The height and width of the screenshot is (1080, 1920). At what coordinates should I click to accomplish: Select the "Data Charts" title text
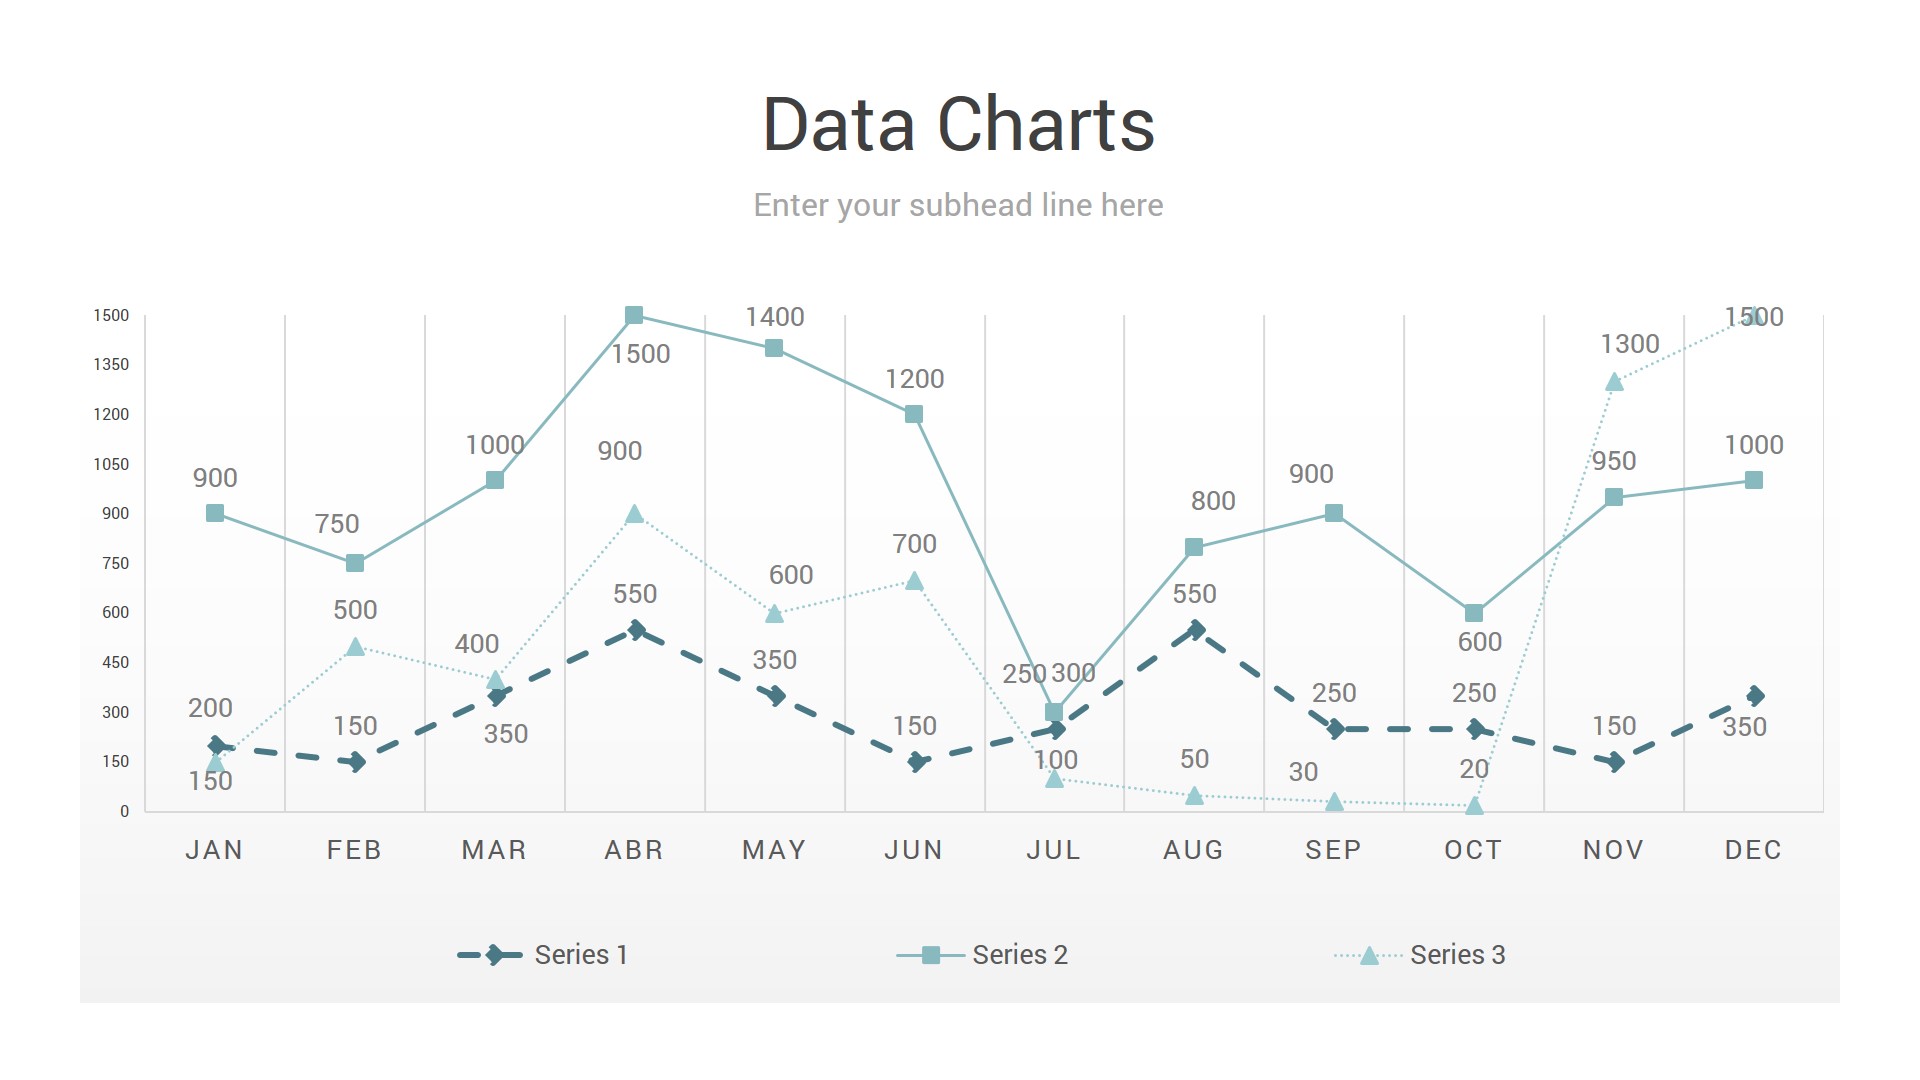(958, 125)
